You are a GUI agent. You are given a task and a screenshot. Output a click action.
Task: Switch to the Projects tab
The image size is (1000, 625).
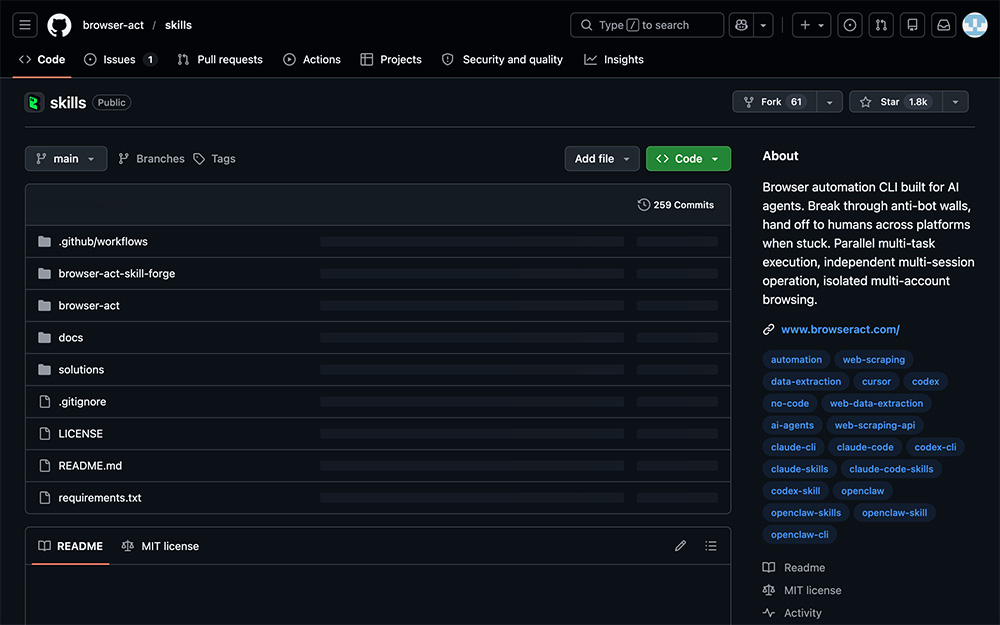point(391,59)
